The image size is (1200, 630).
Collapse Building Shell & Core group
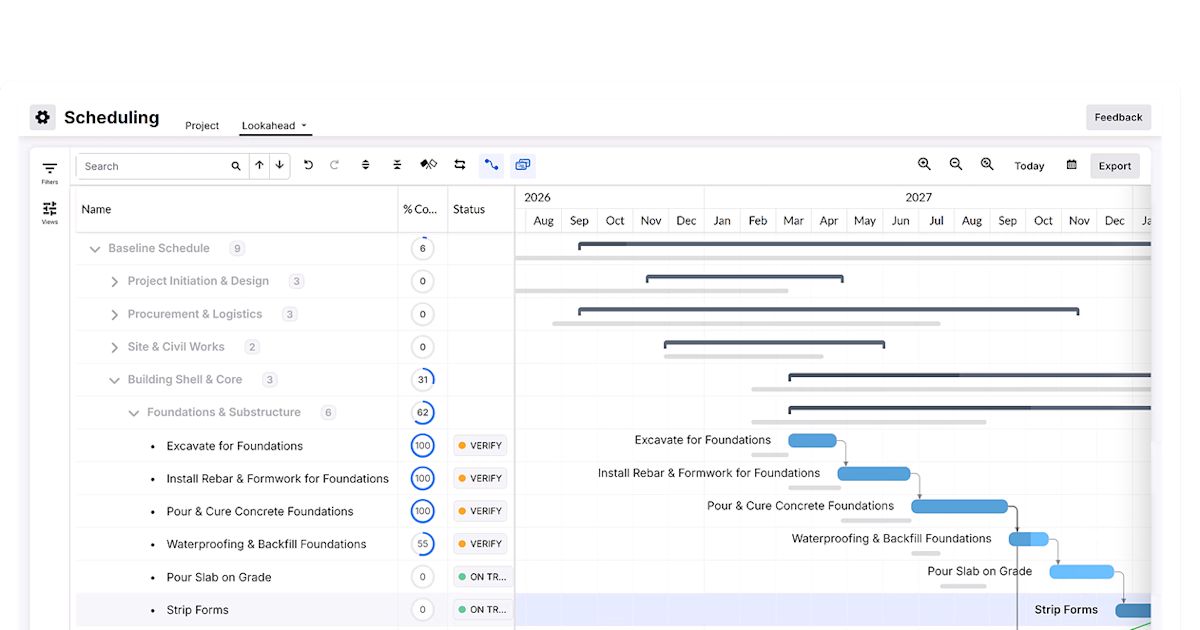point(115,380)
